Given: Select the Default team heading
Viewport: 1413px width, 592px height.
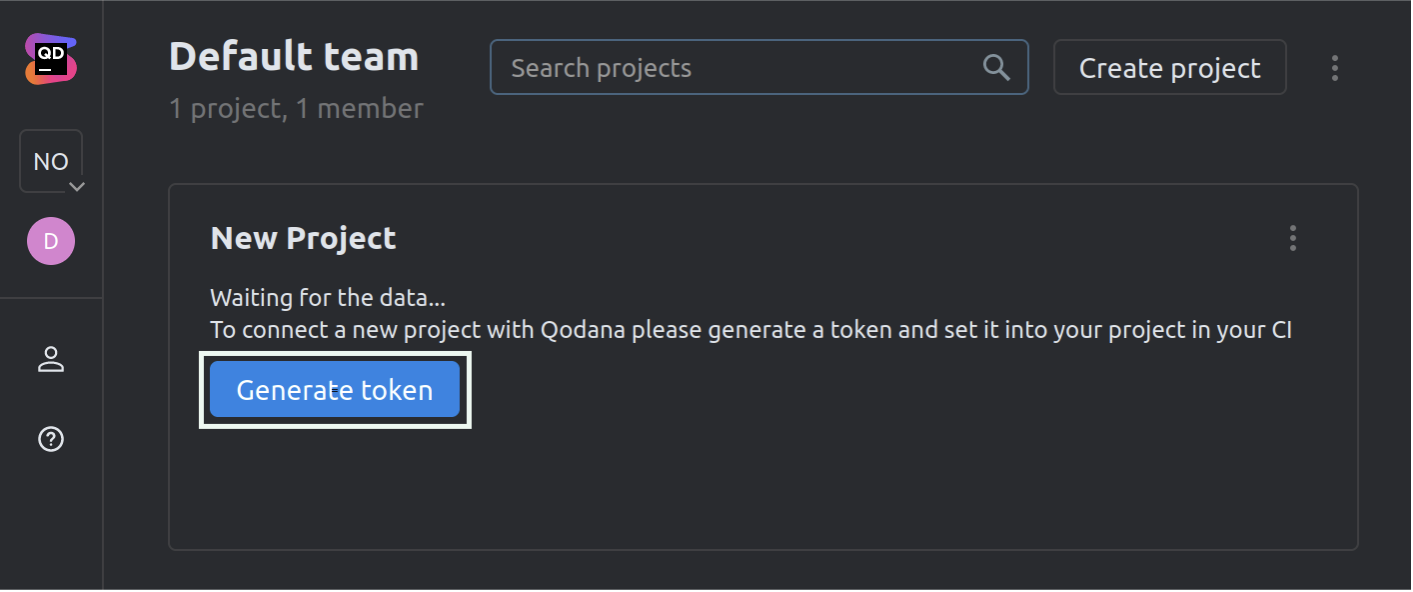Looking at the screenshot, I should (x=293, y=57).
